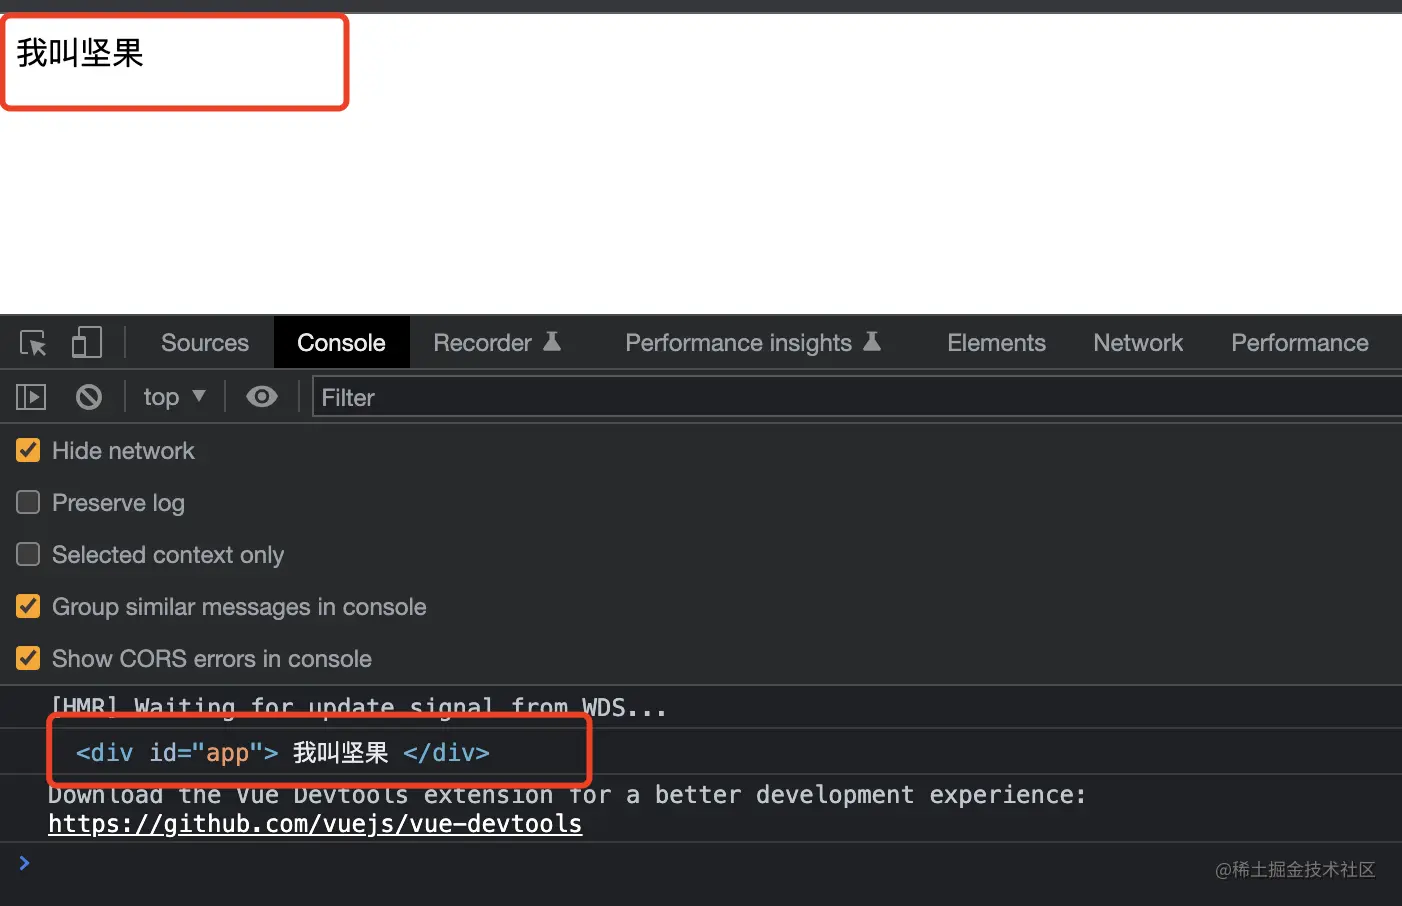Toggle the device toolbar icon

tap(87, 343)
